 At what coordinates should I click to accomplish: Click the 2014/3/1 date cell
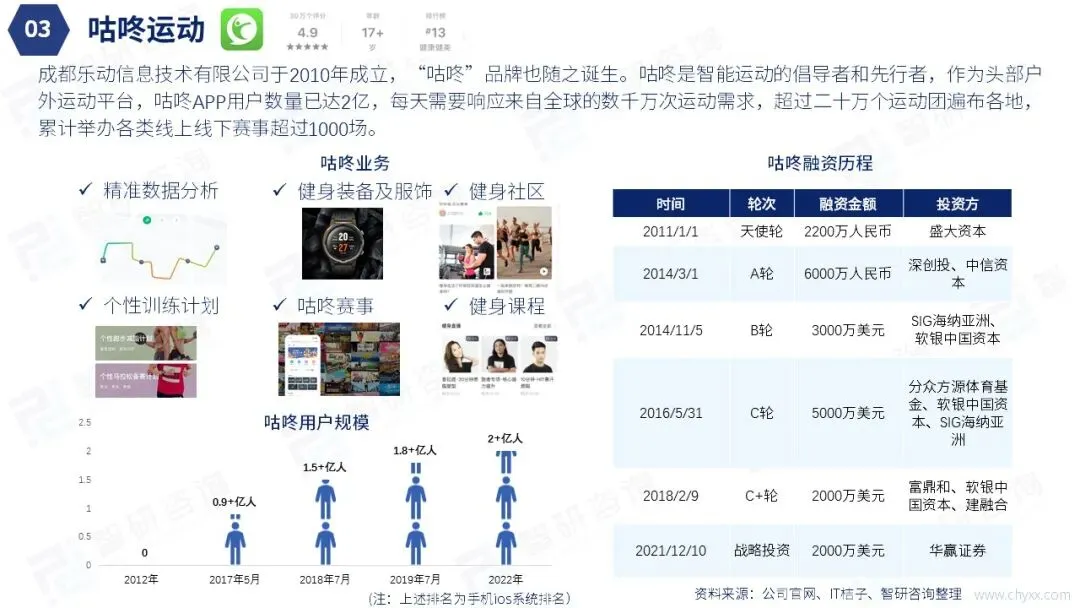click(670, 274)
